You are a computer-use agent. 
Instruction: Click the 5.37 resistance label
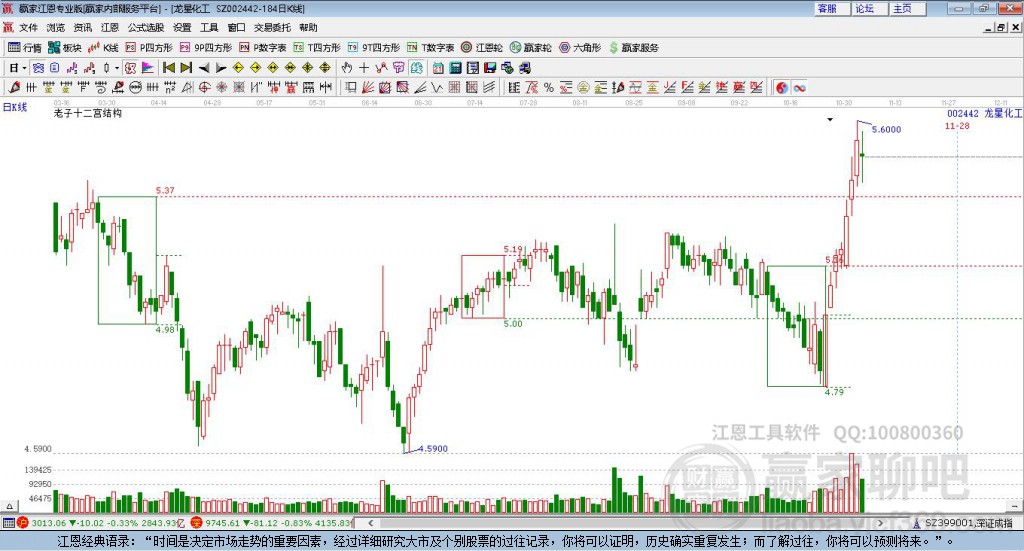coord(165,190)
